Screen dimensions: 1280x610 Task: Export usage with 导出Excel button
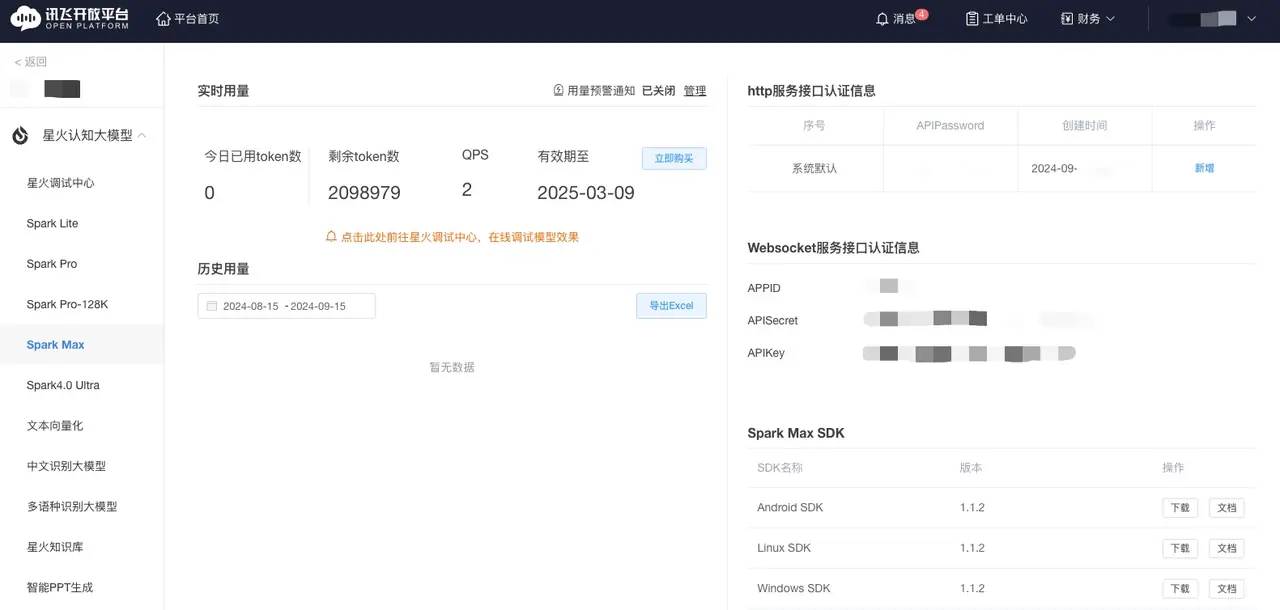[x=671, y=306]
